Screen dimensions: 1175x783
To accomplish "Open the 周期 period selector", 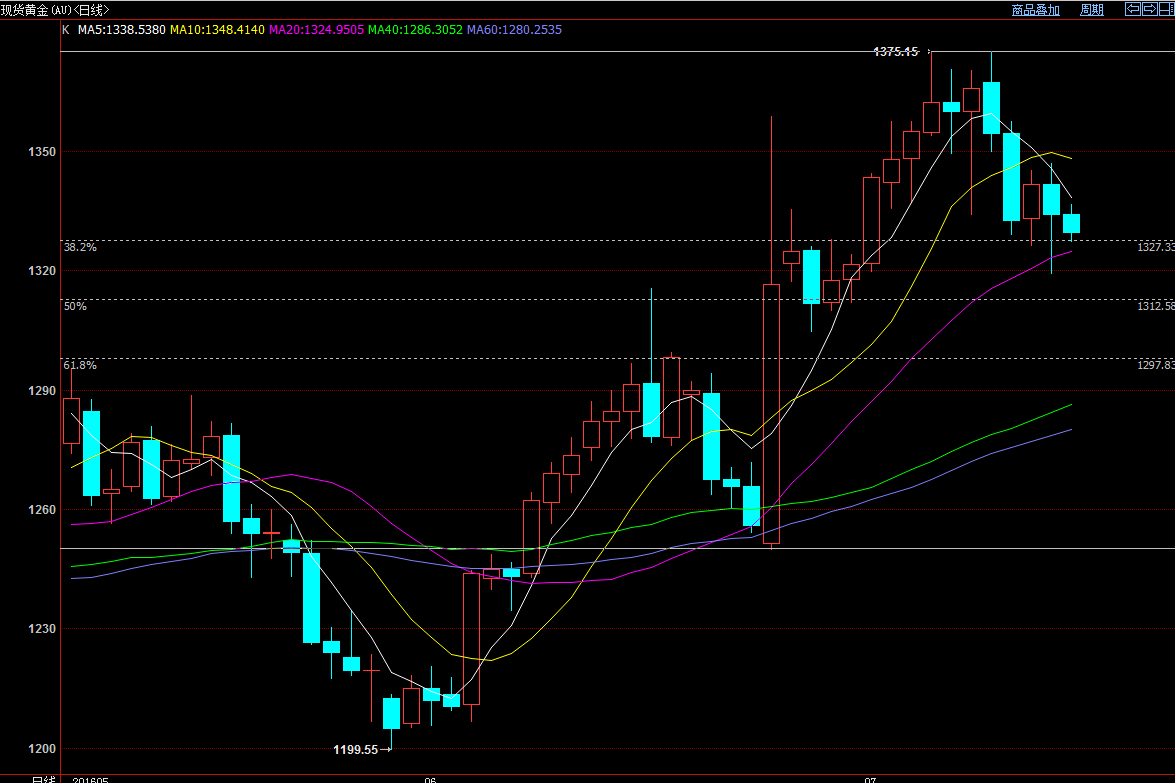I will coord(1092,10).
